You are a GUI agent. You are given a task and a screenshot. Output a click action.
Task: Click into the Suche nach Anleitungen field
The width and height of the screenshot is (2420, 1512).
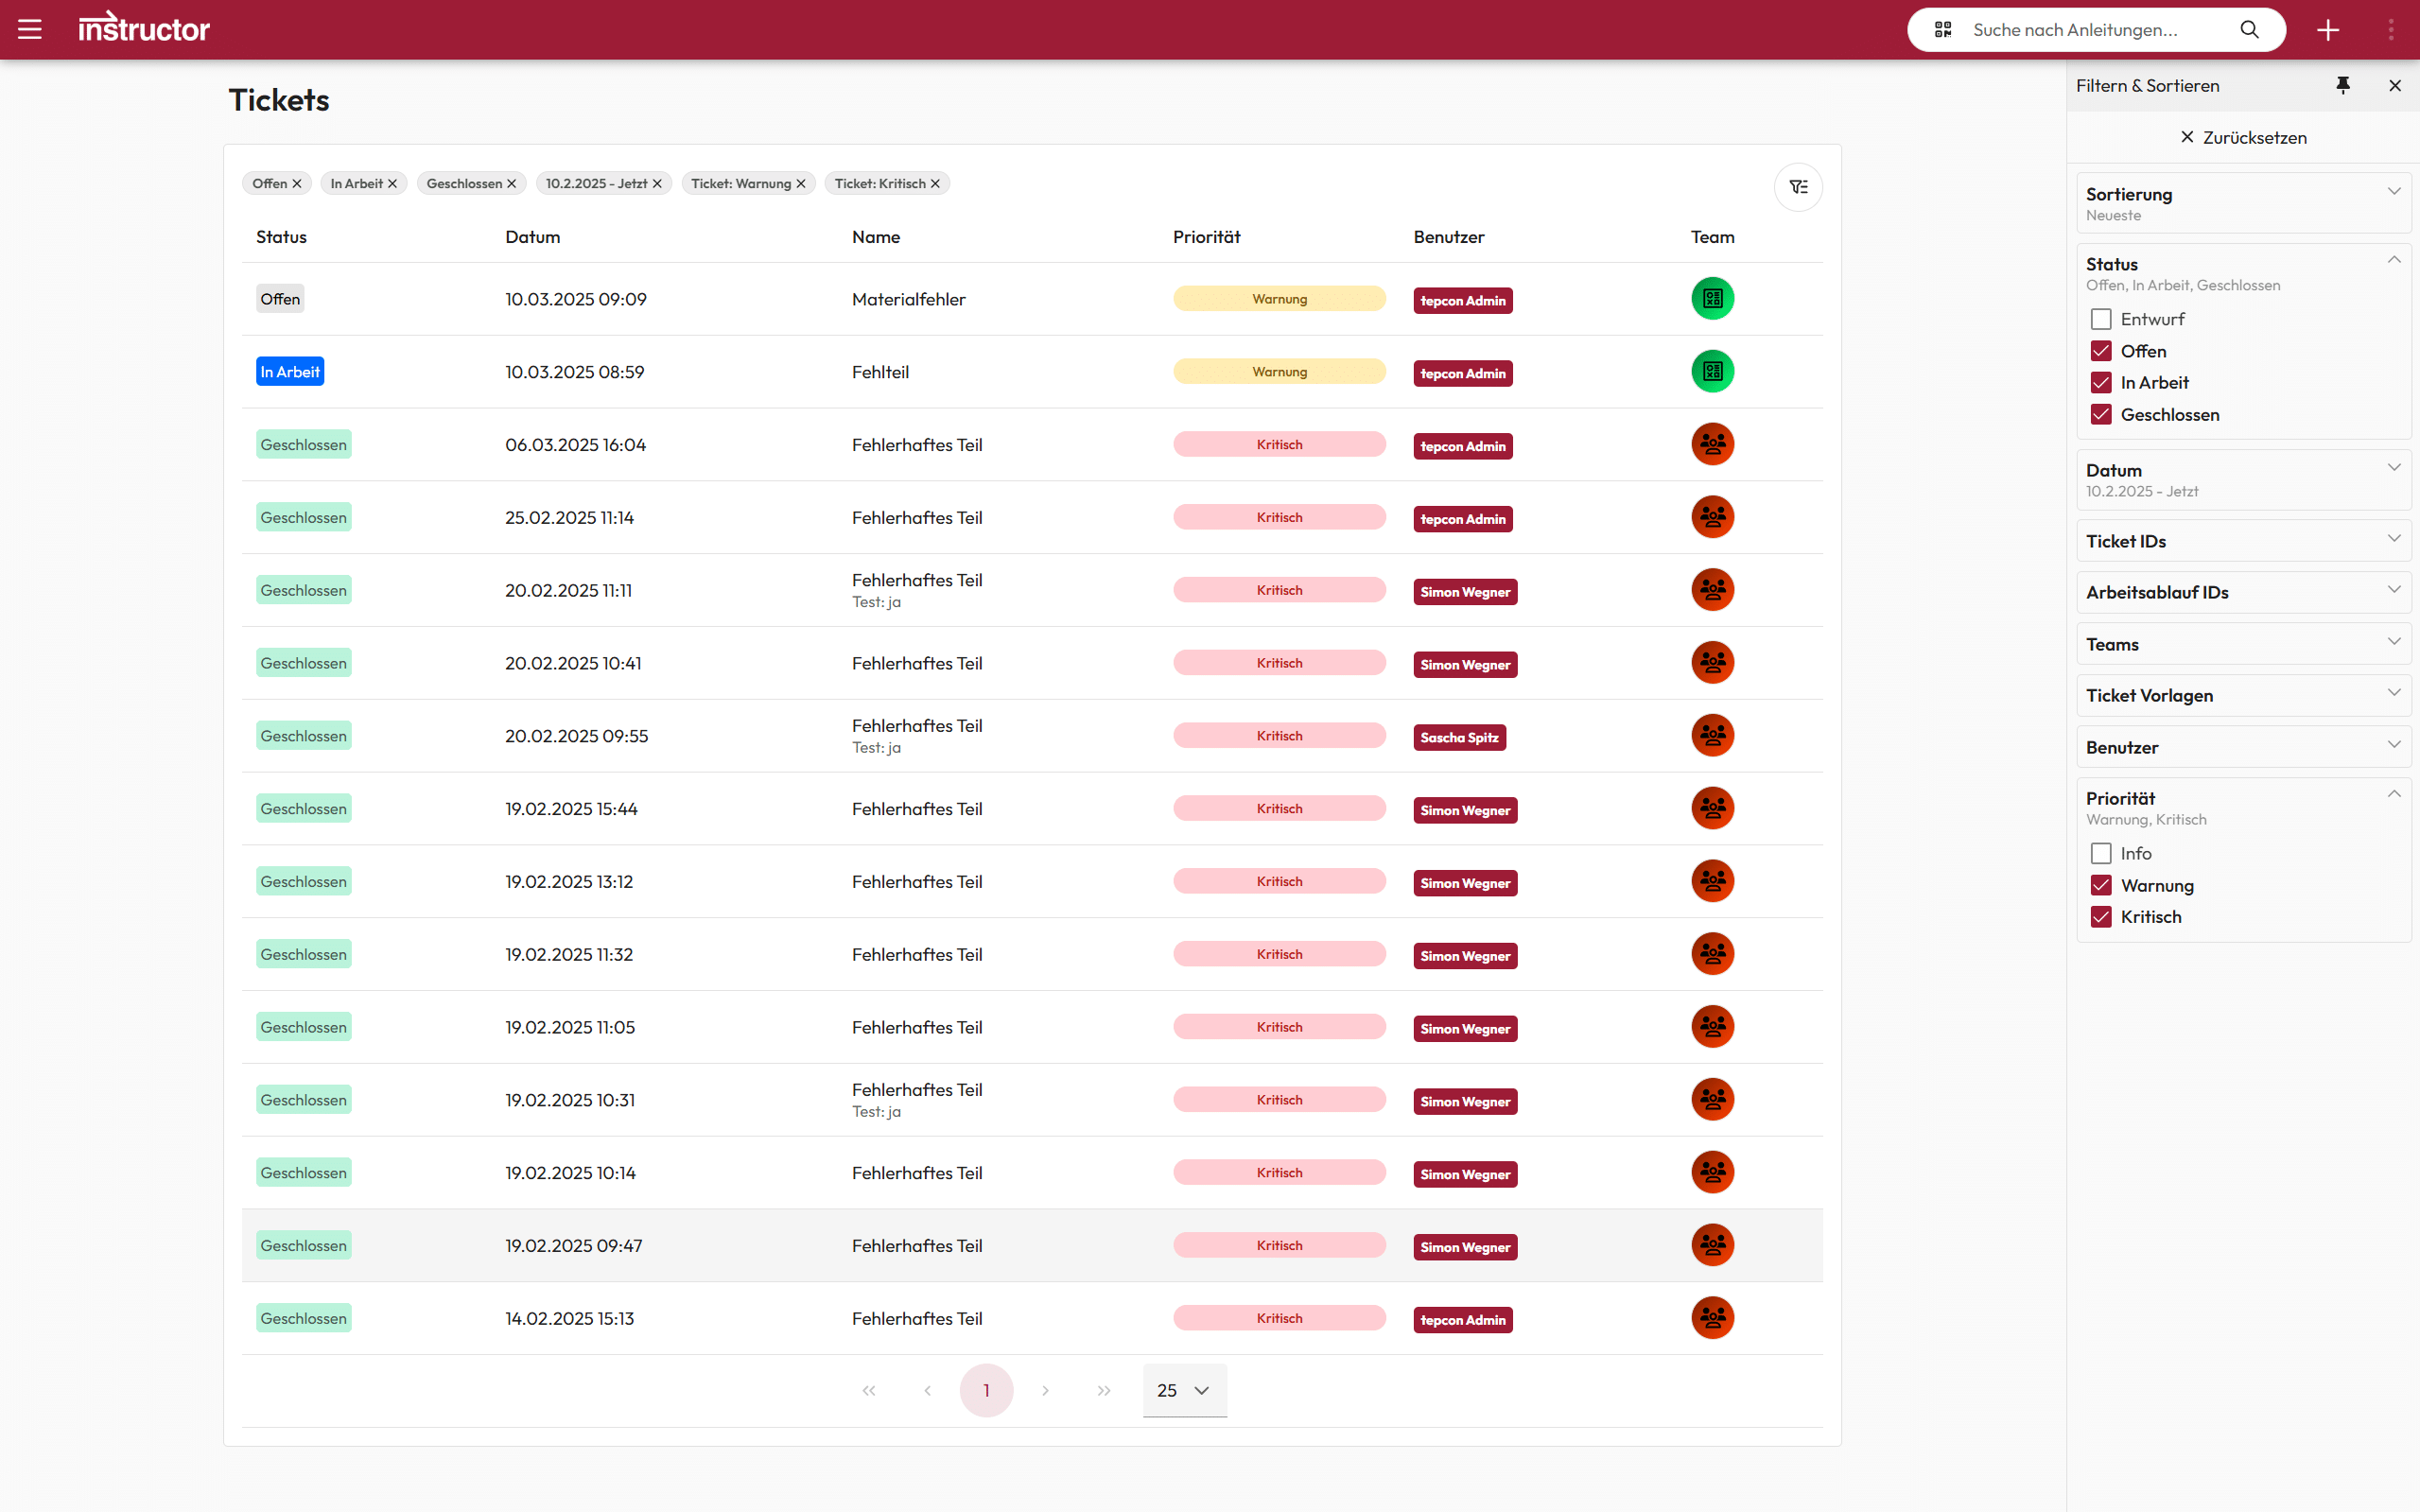2090,30
